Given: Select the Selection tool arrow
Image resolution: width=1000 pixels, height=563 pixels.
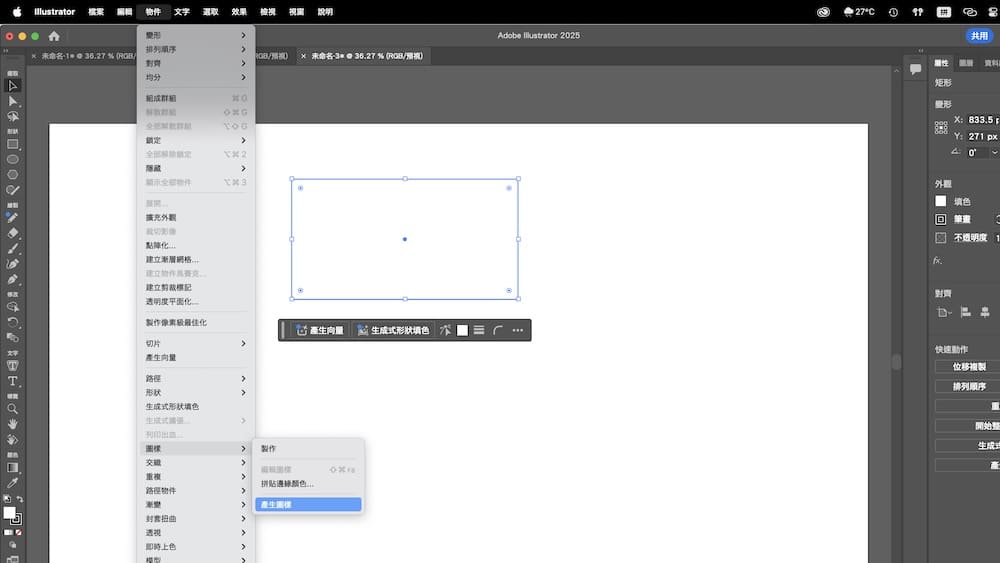Looking at the screenshot, I should point(12,85).
